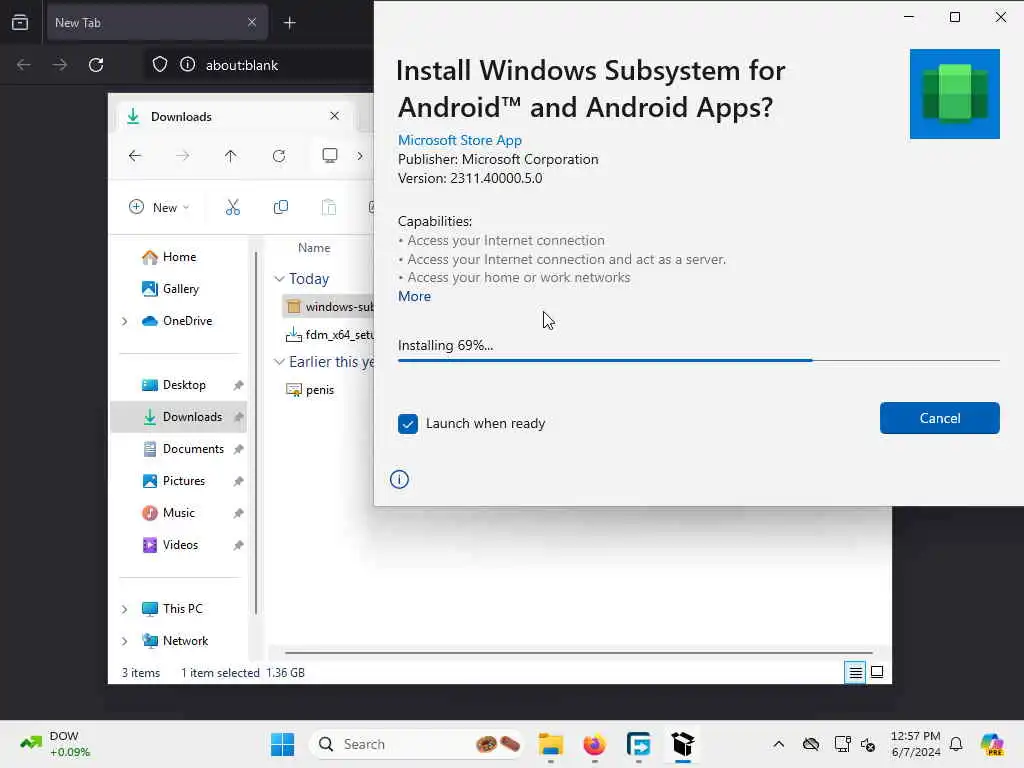The width and height of the screenshot is (1024, 768).
Task: Open the New dropdown in File Explorer
Action: 159,208
